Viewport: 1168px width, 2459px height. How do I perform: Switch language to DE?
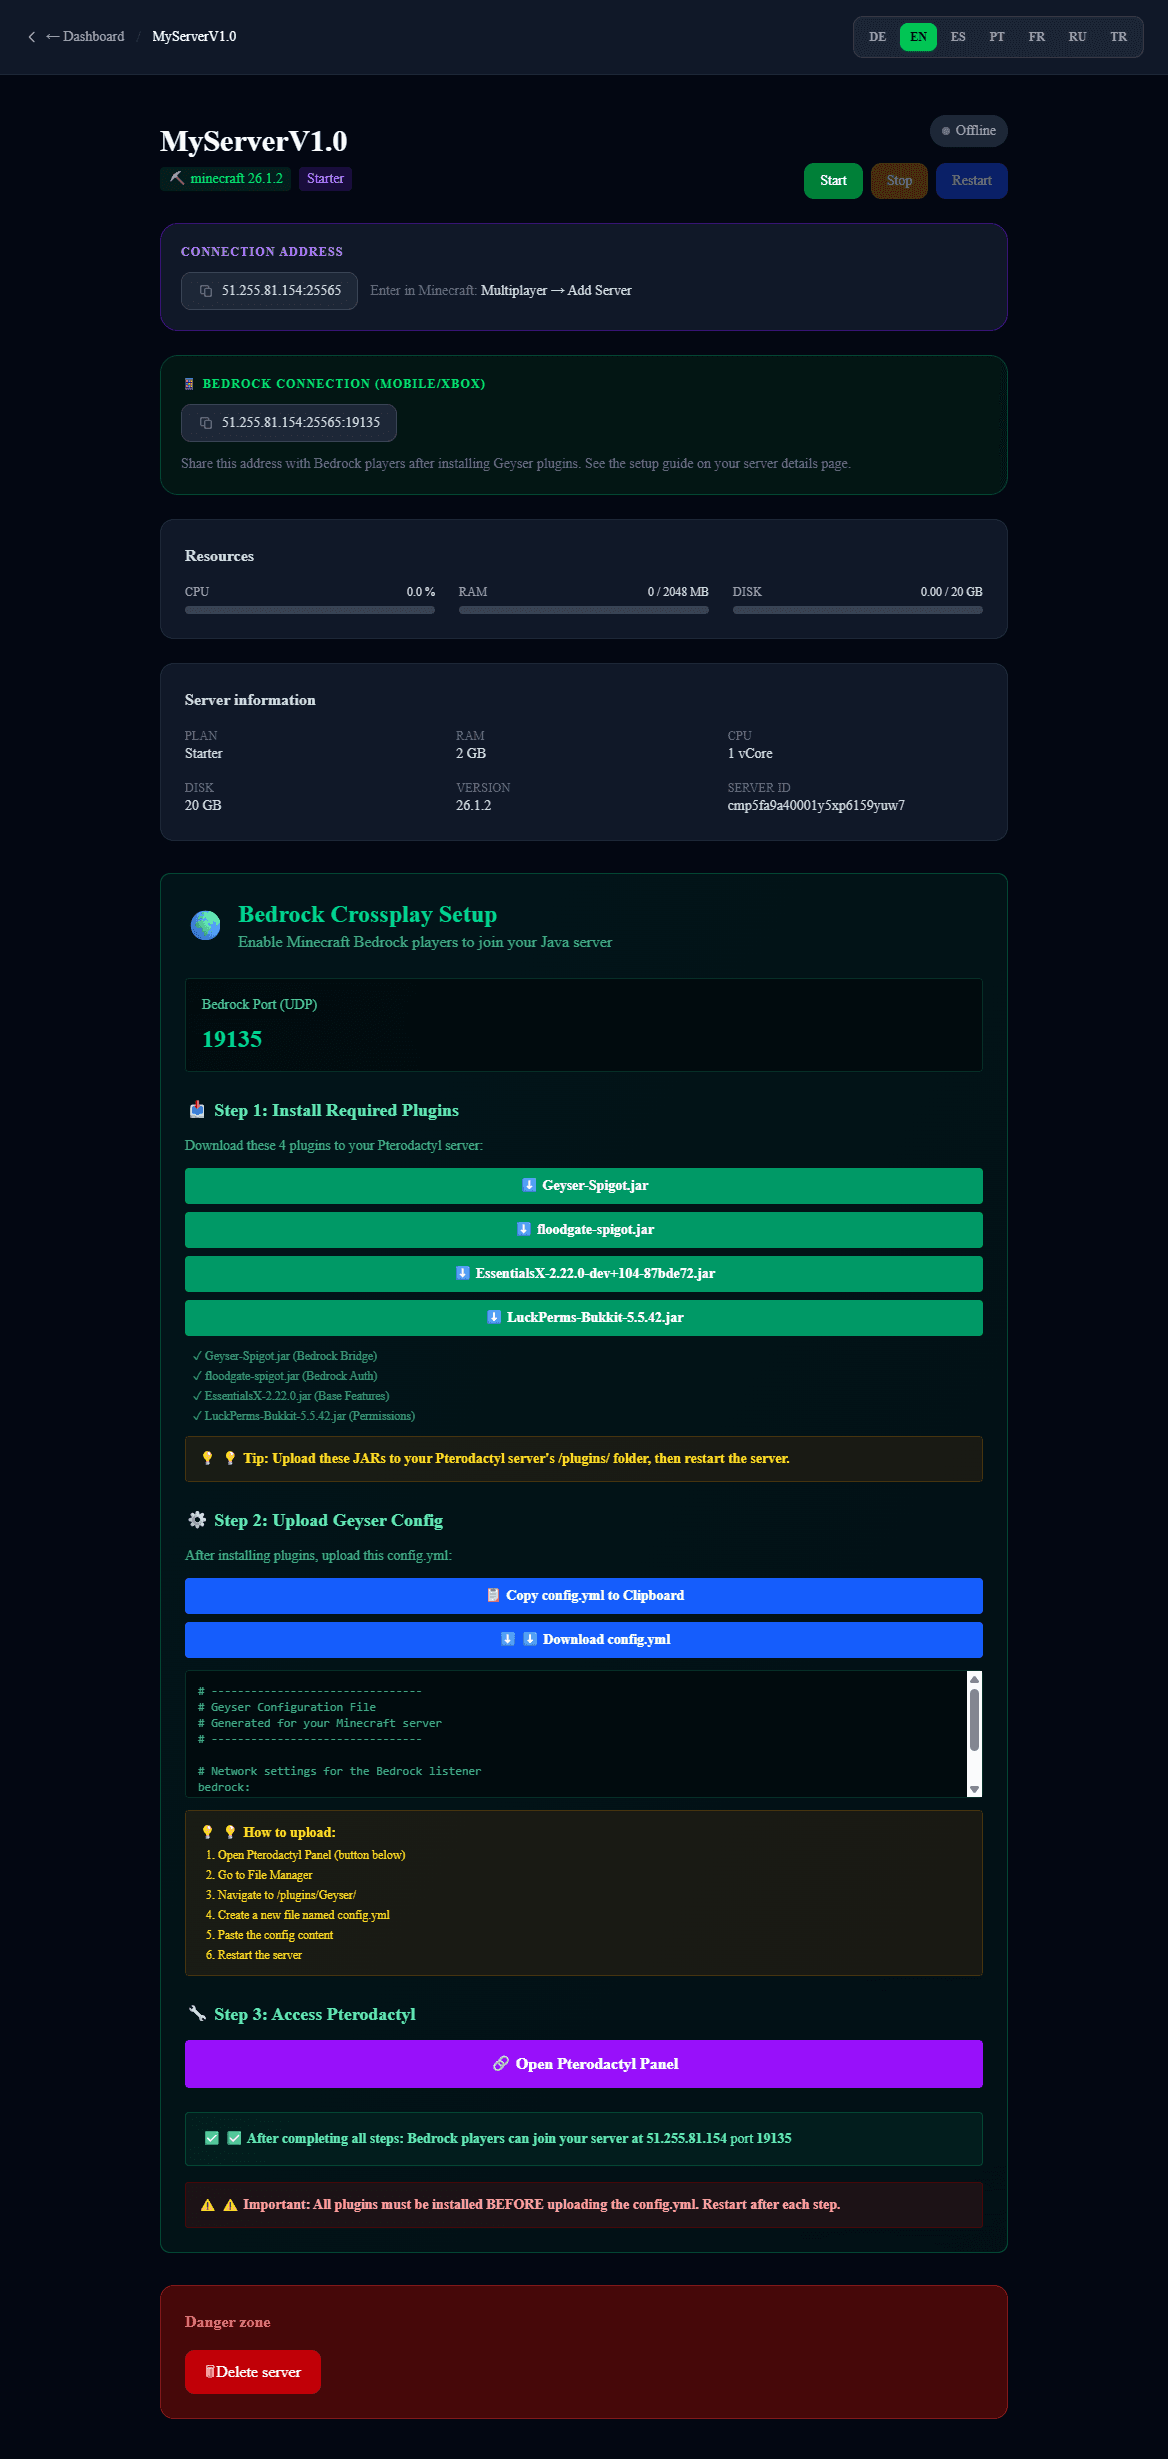[877, 37]
